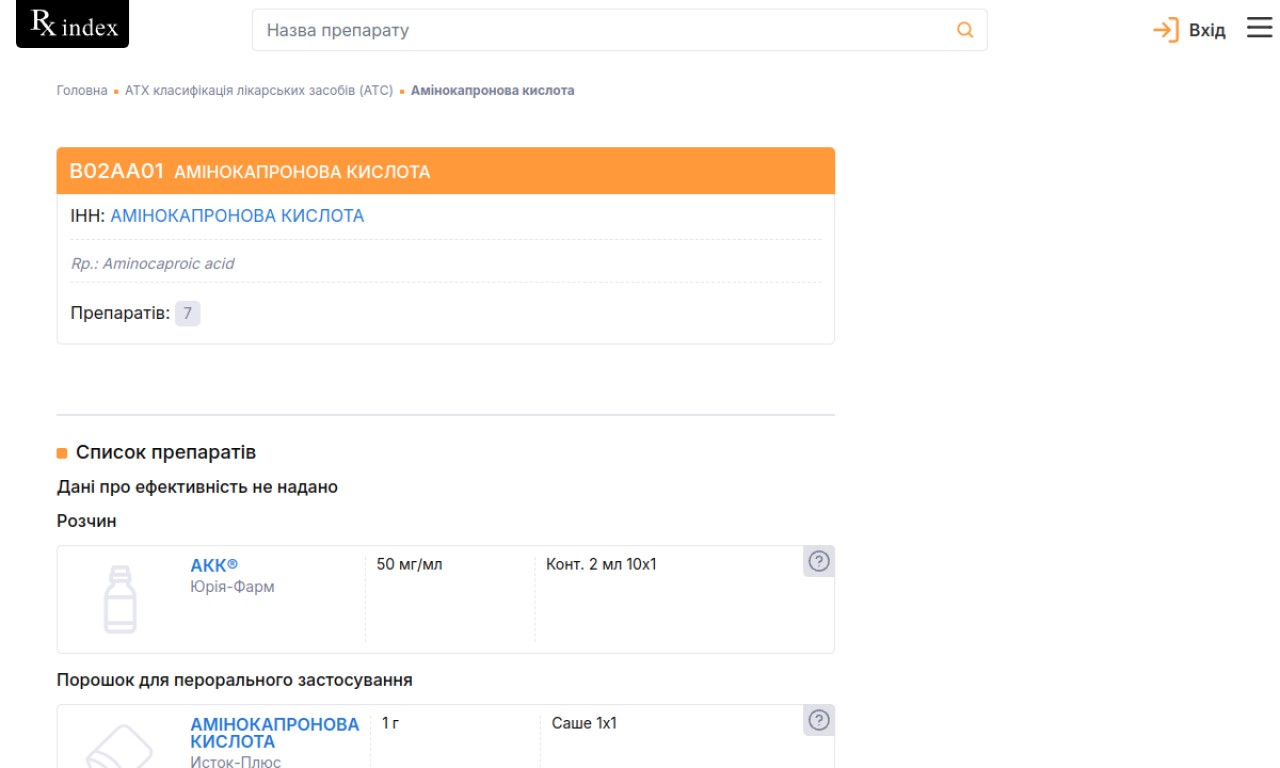
Task: Open the АКК® drug link
Action: click(214, 565)
